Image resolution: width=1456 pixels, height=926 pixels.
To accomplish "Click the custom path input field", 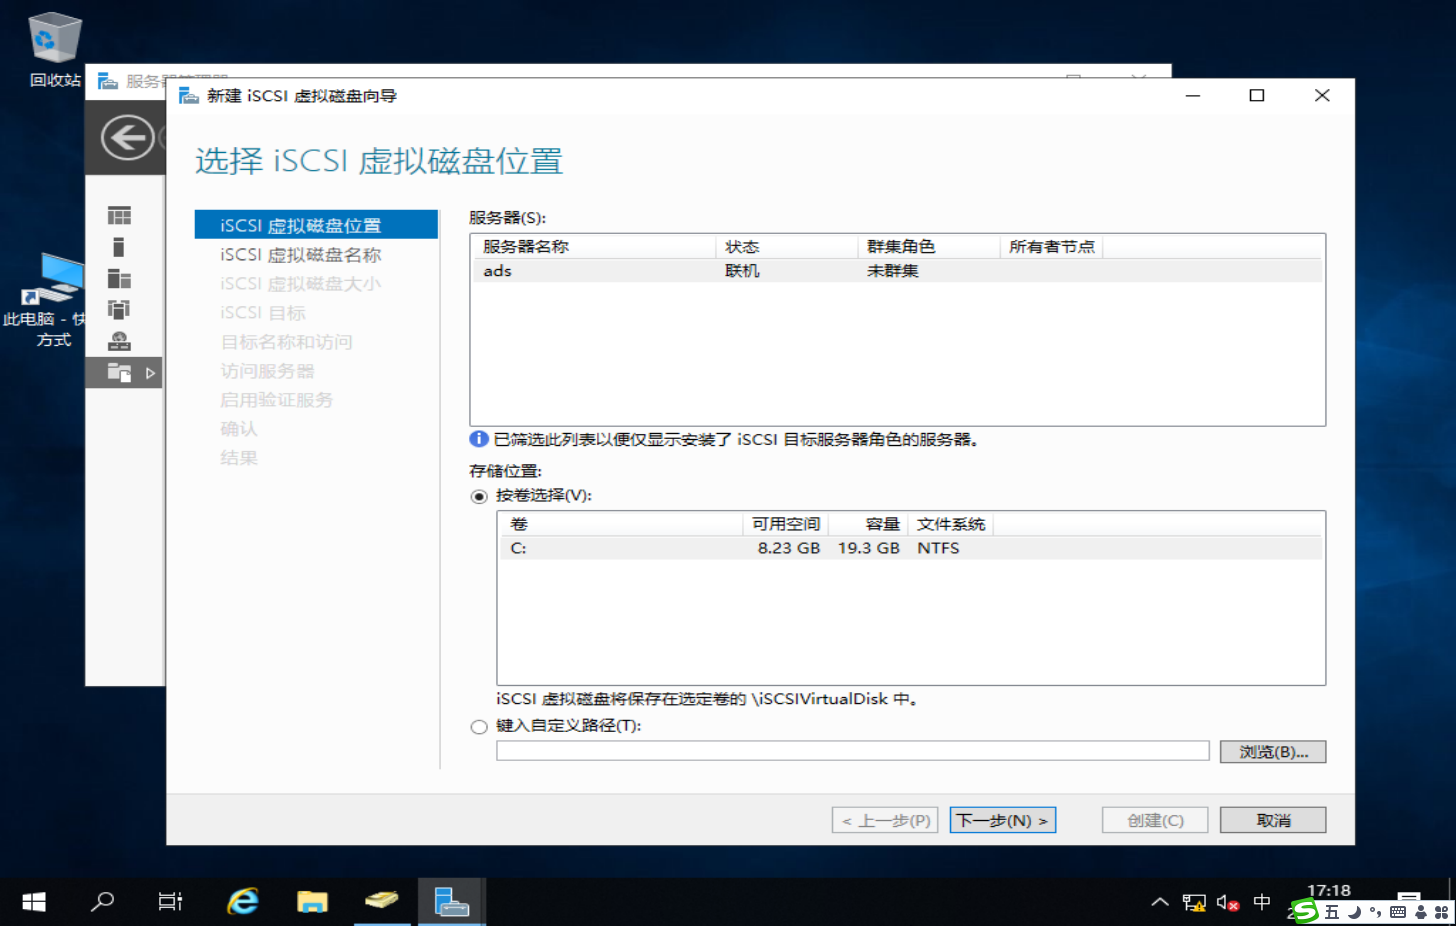I will (850, 751).
